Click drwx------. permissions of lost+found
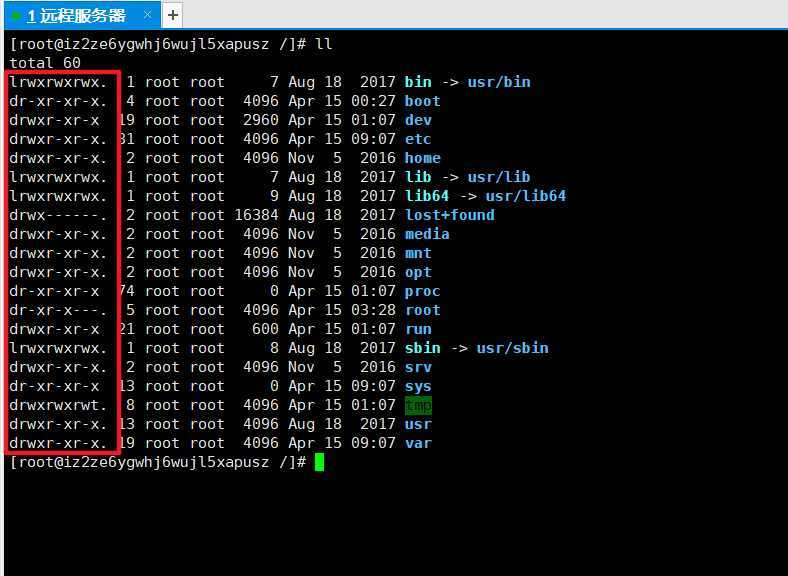This screenshot has width=788, height=576. tap(58, 215)
